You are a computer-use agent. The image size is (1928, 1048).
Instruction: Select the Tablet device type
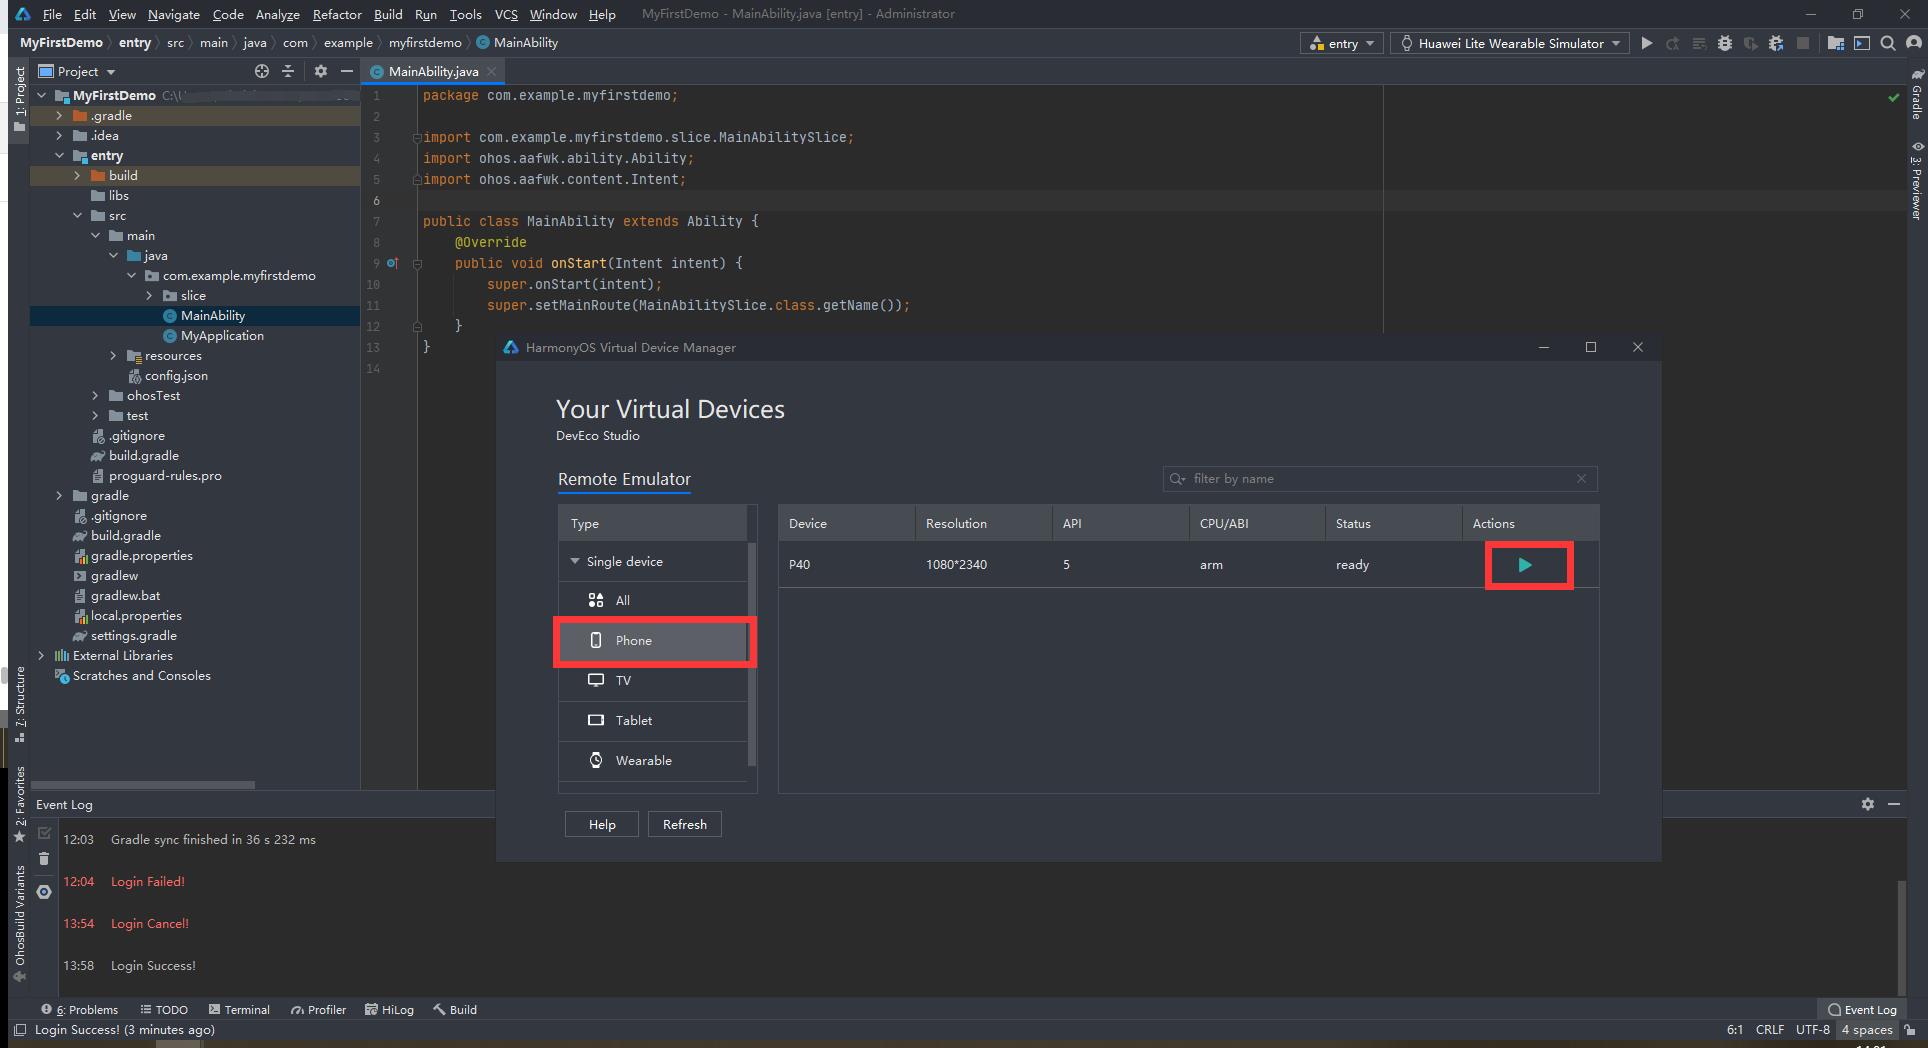[653, 721]
